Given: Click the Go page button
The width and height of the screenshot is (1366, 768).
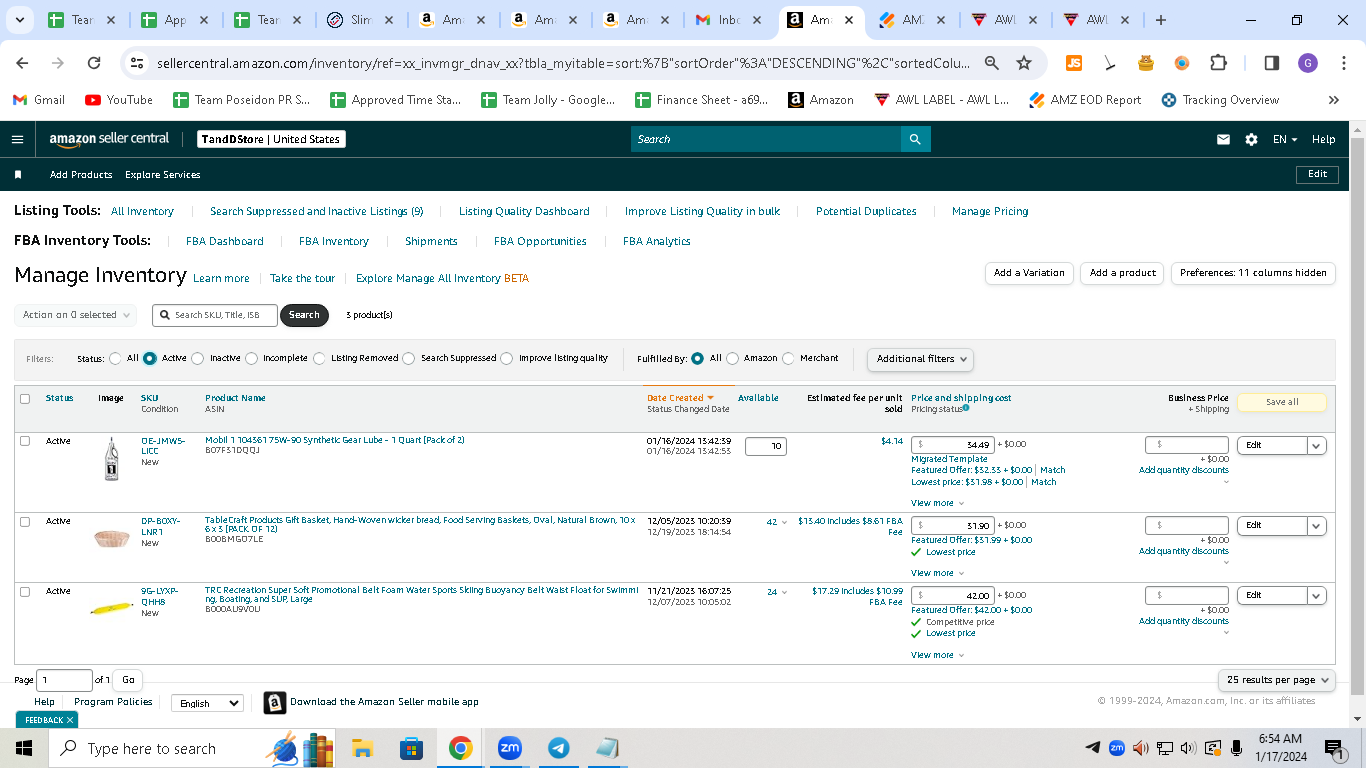Looking at the screenshot, I should coord(128,680).
